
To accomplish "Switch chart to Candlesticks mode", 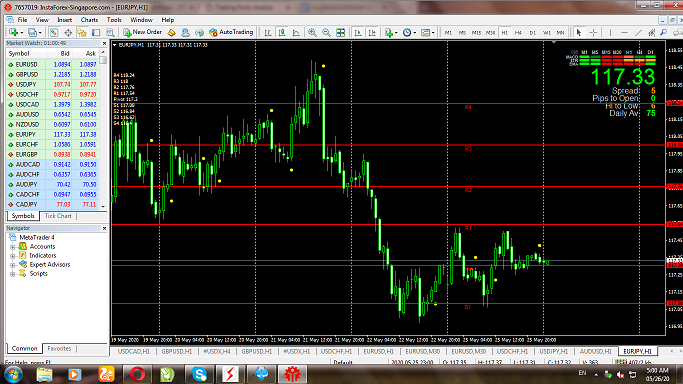I will pos(282,32).
